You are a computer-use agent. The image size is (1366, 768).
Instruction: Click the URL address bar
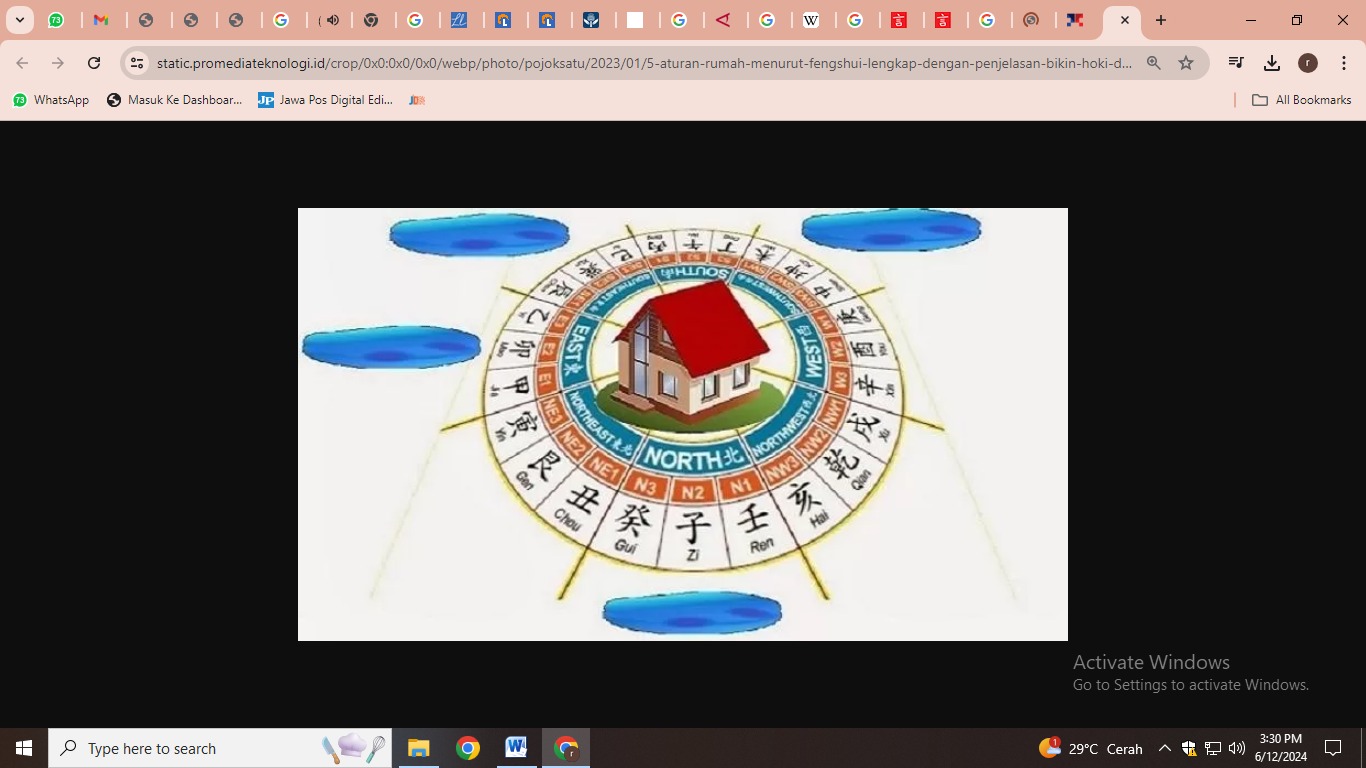pyautogui.click(x=640, y=63)
